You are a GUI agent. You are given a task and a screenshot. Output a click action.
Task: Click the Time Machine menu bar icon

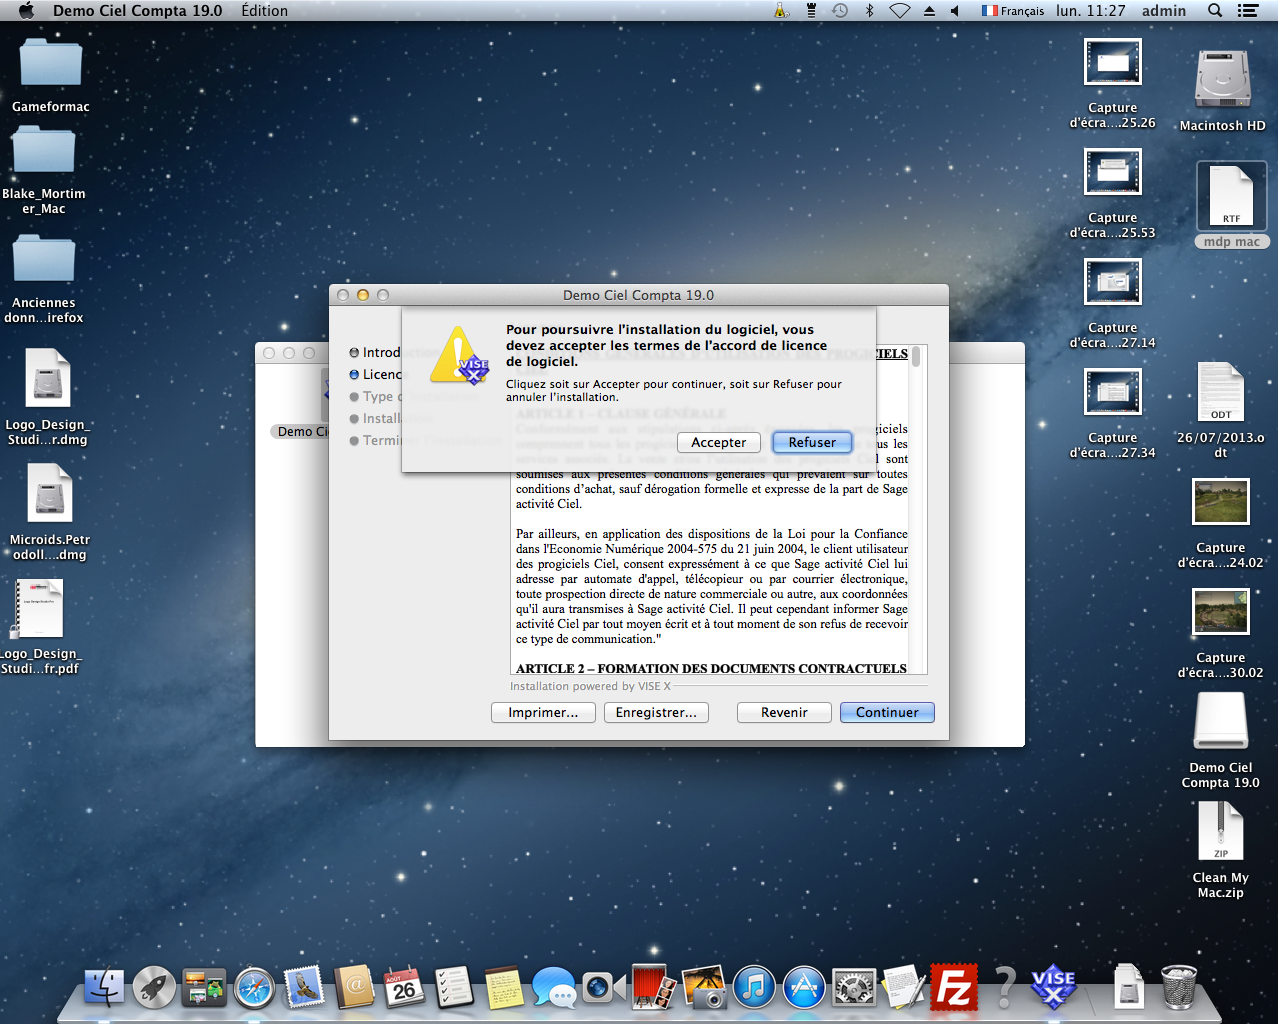click(x=840, y=10)
